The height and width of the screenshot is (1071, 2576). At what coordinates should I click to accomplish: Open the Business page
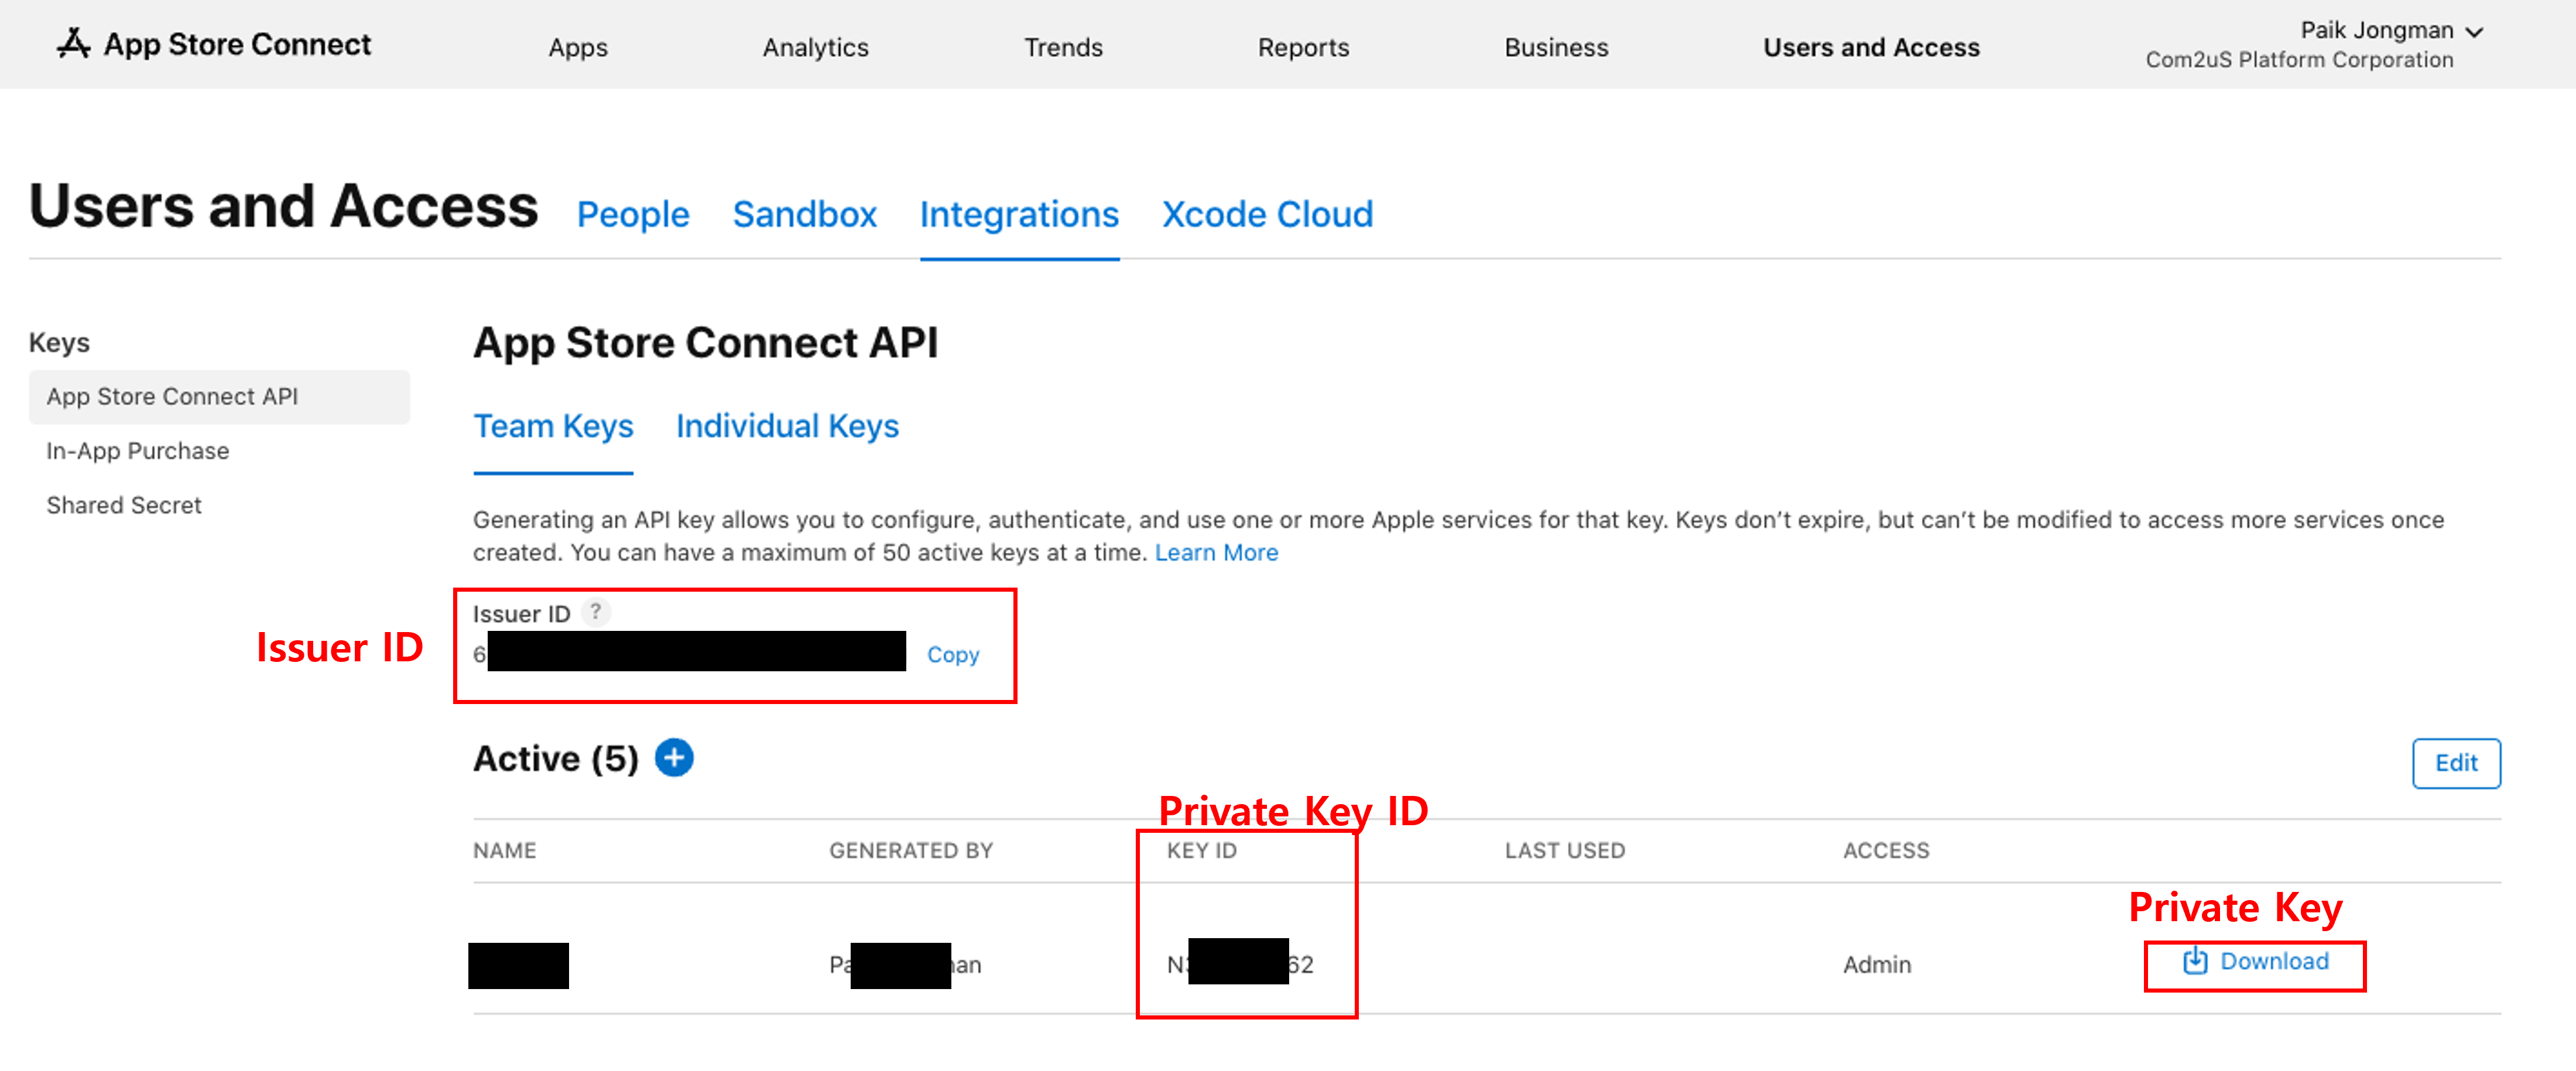[1555, 47]
